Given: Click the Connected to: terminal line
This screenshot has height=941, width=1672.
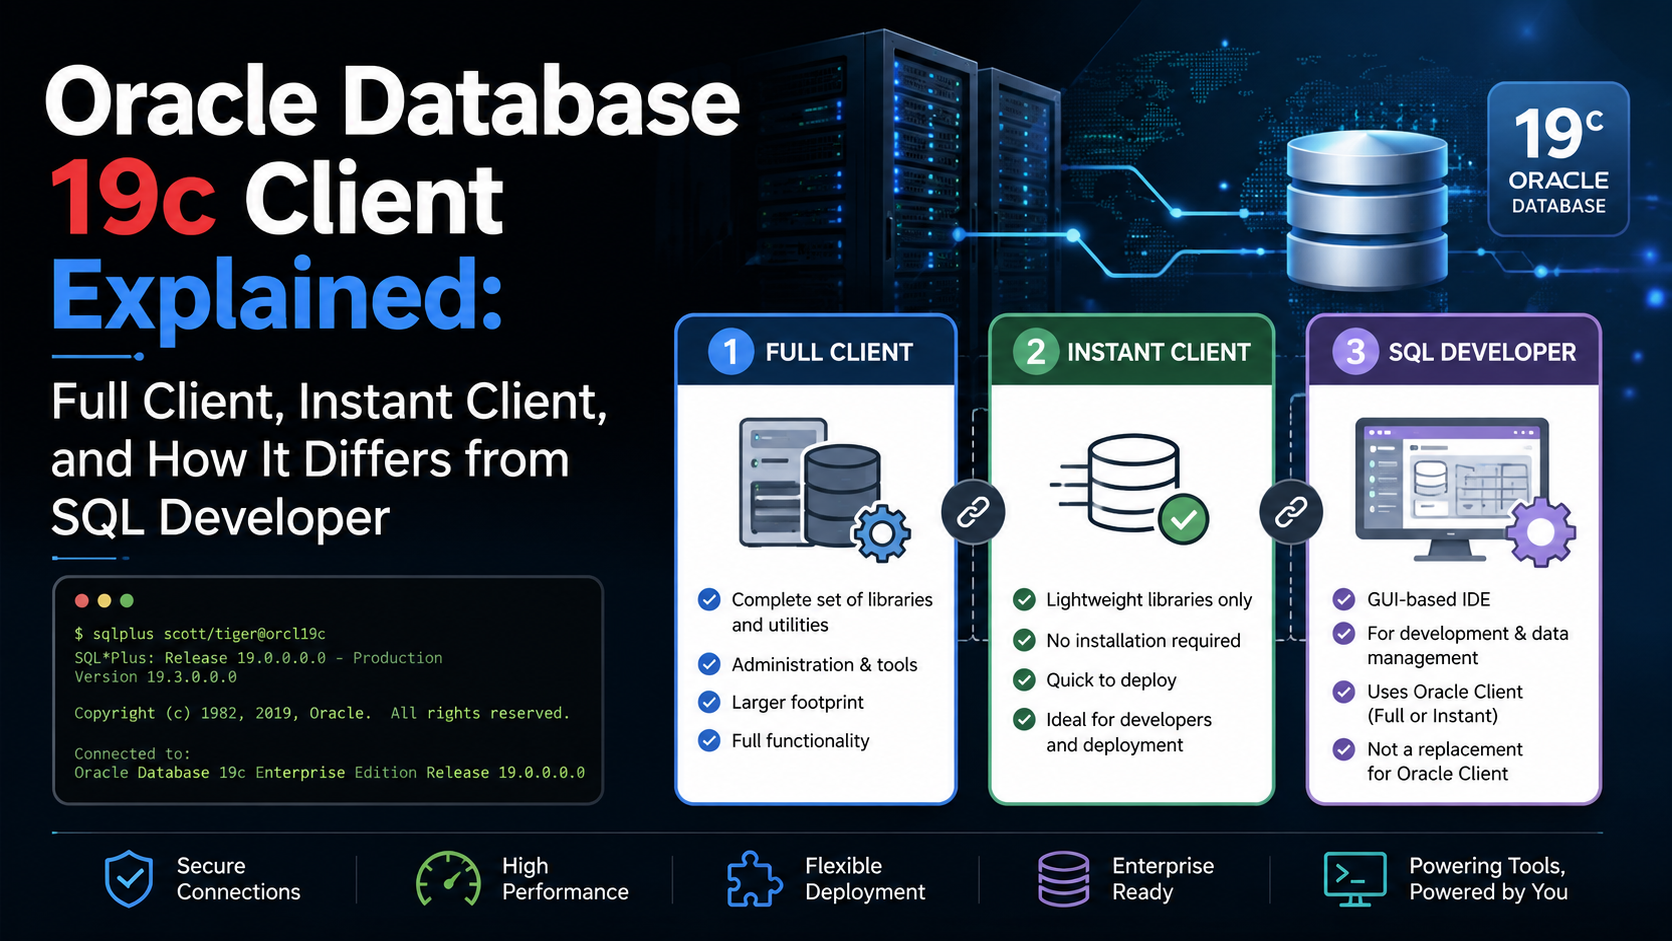Looking at the screenshot, I should point(132,753).
